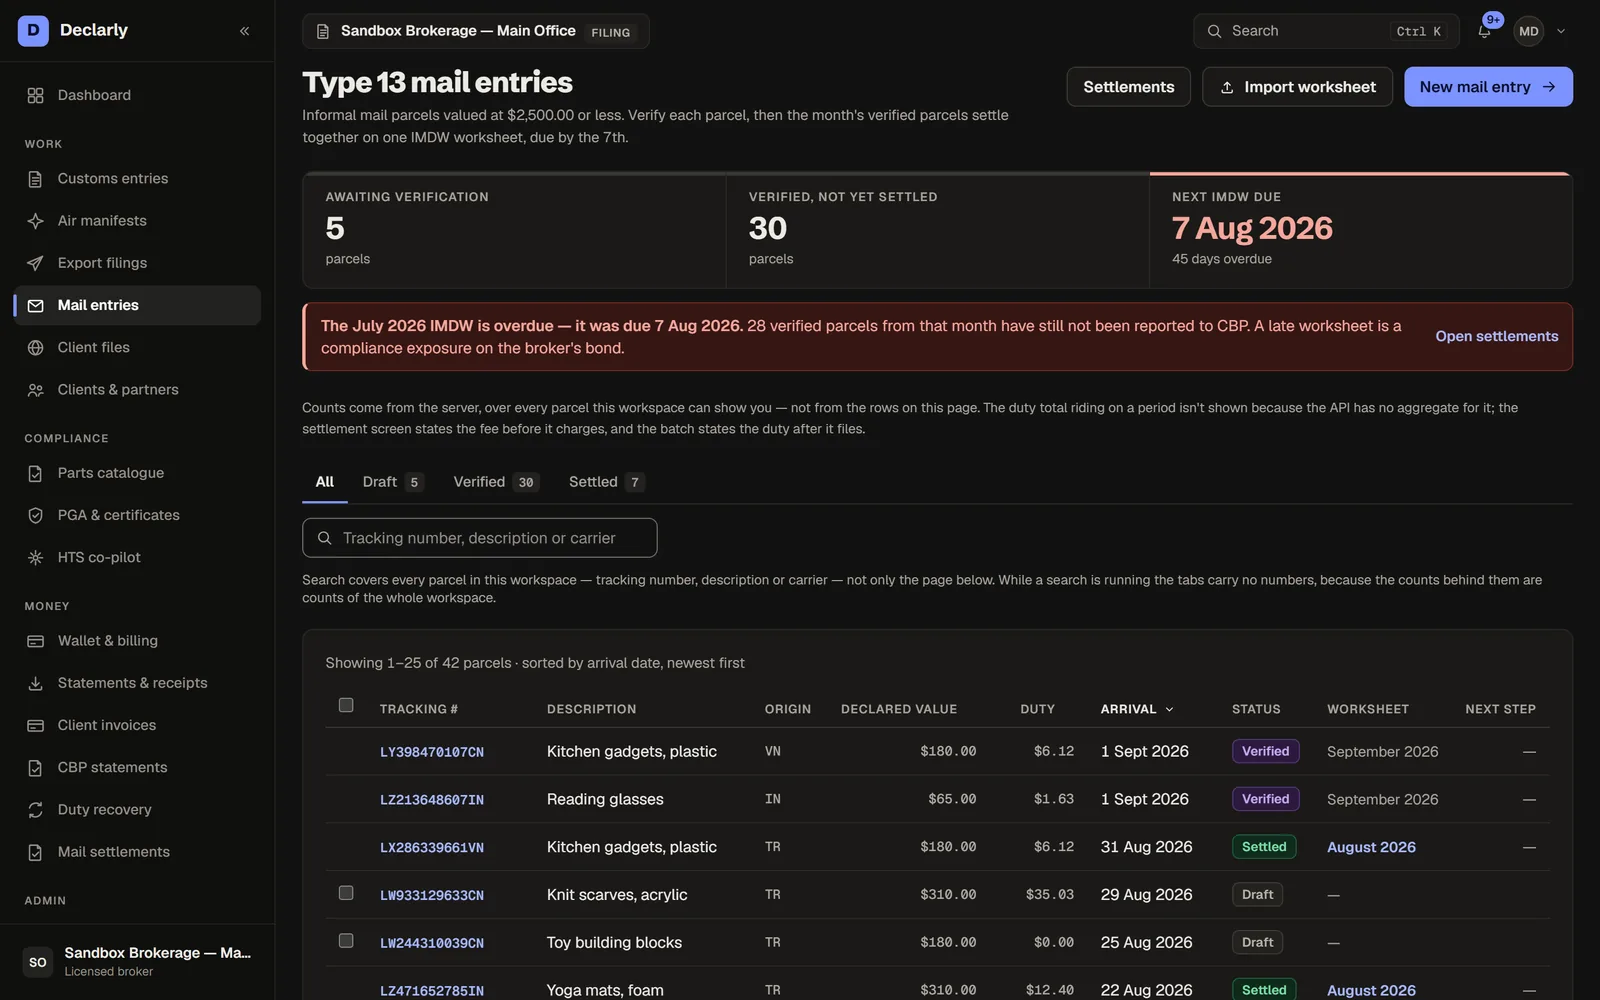Click the Clients & partners people icon
The width and height of the screenshot is (1600, 1000).
[x=36, y=390]
